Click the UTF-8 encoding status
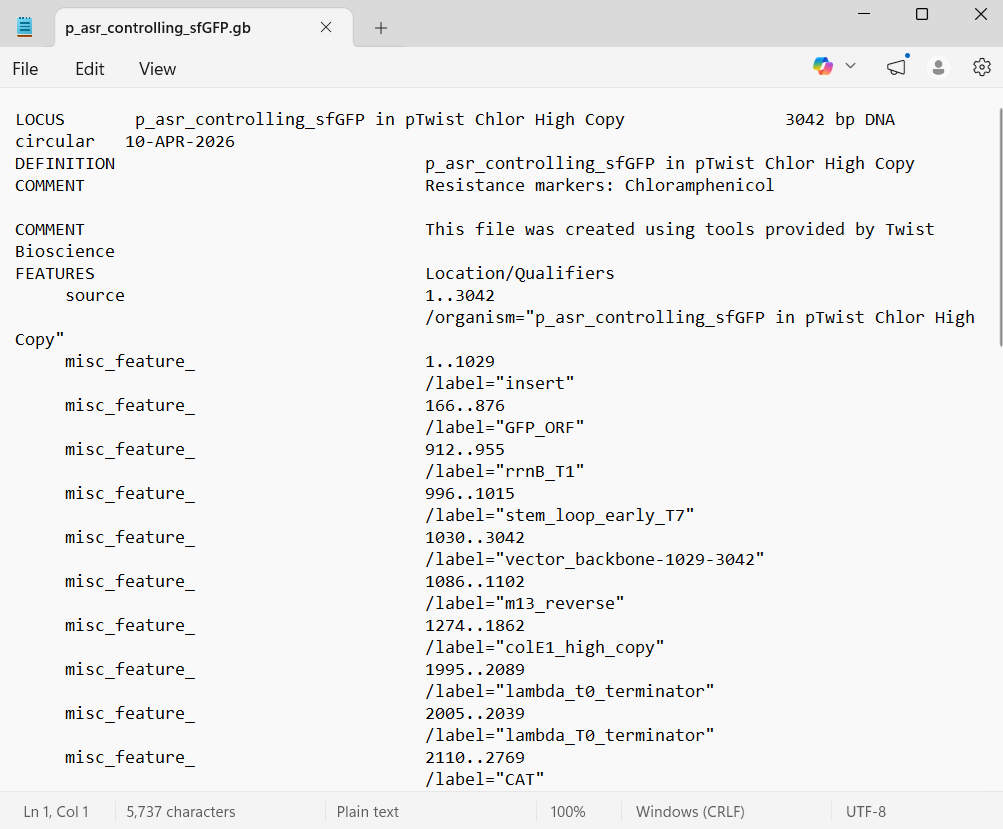Viewport: 1003px width, 829px height. pos(865,812)
